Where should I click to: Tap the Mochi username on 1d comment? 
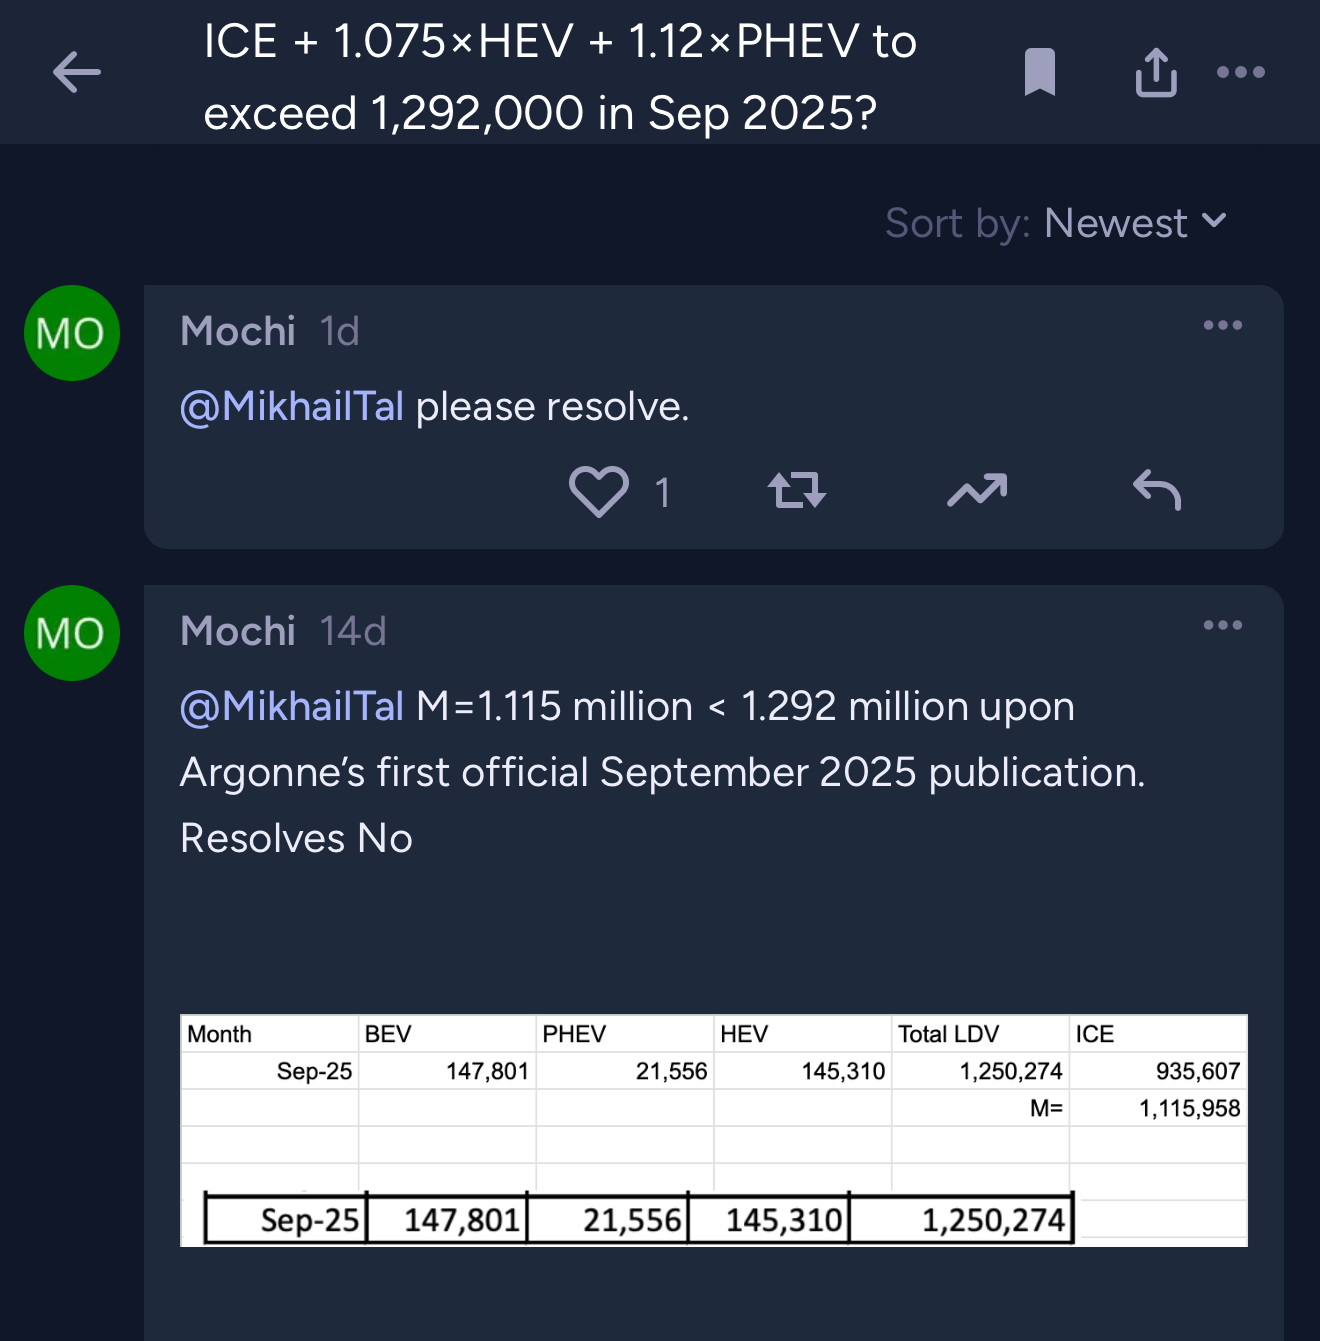[238, 331]
